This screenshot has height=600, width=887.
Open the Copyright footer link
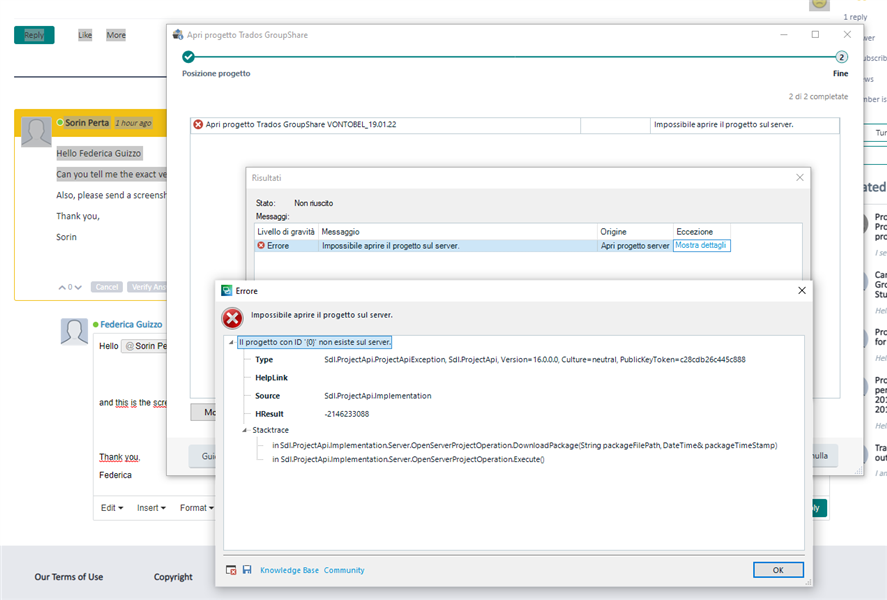[173, 577]
